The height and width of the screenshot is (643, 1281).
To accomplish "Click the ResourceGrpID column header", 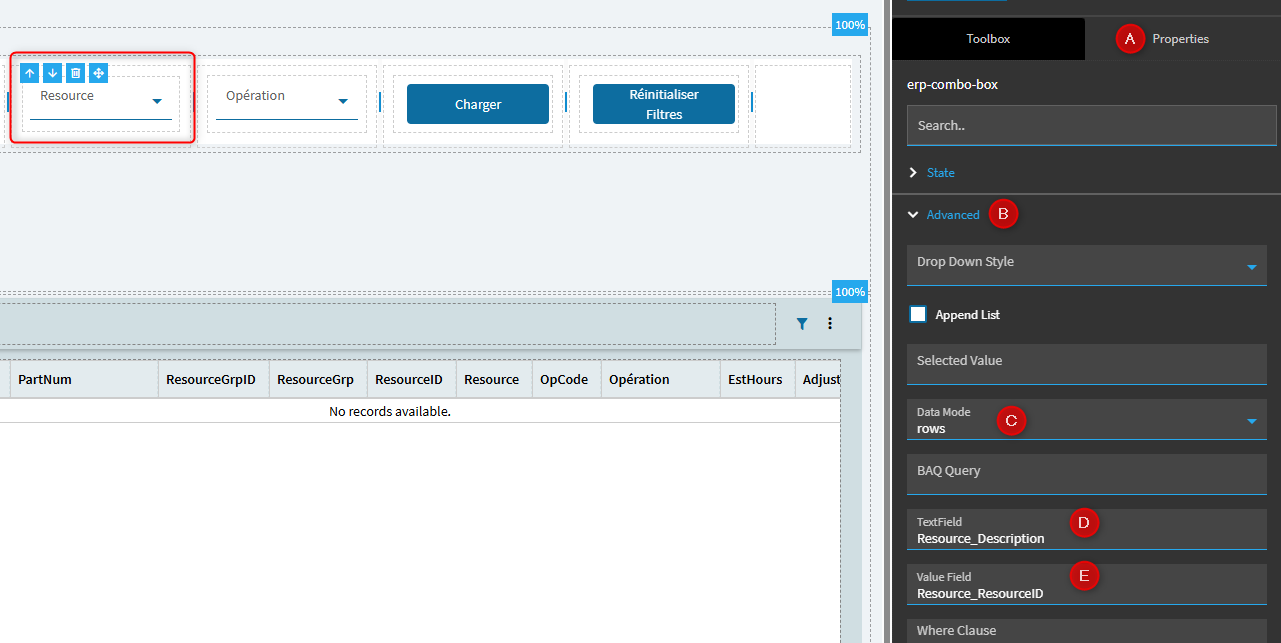I will pyautogui.click(x=214, y=380).
